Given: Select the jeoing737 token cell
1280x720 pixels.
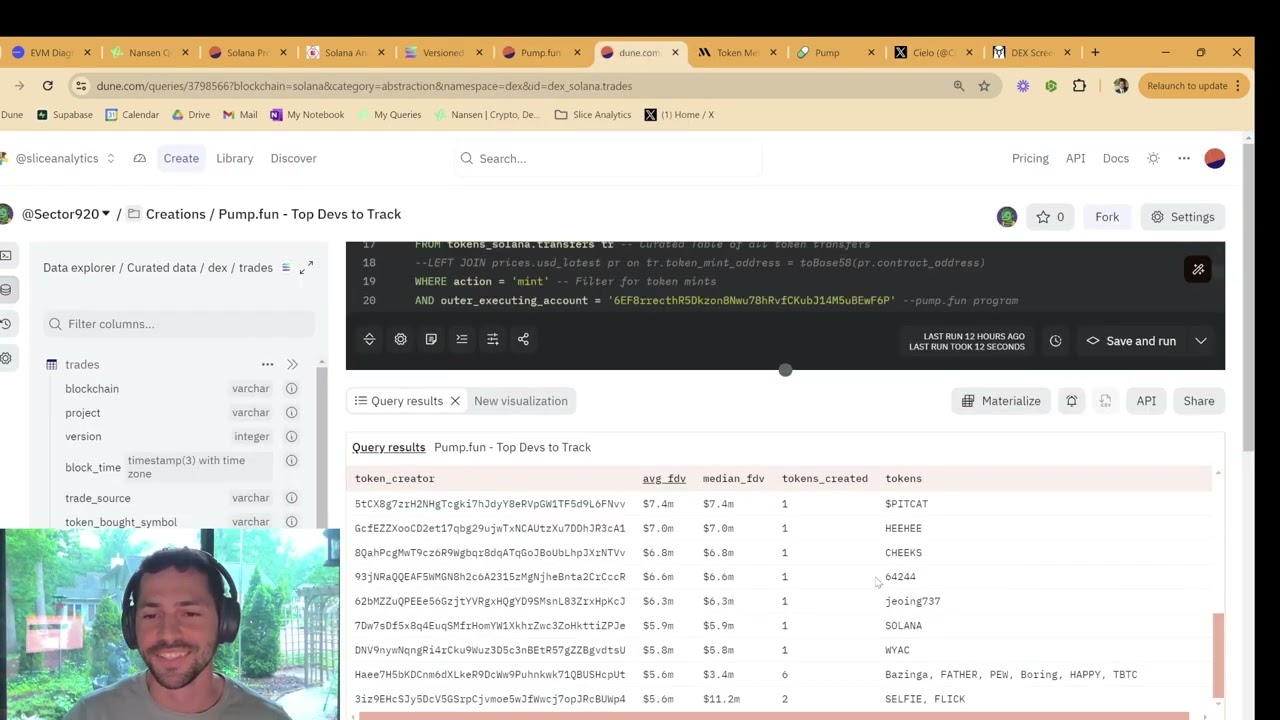Looking at the screenshot, I should click(912, 601).
